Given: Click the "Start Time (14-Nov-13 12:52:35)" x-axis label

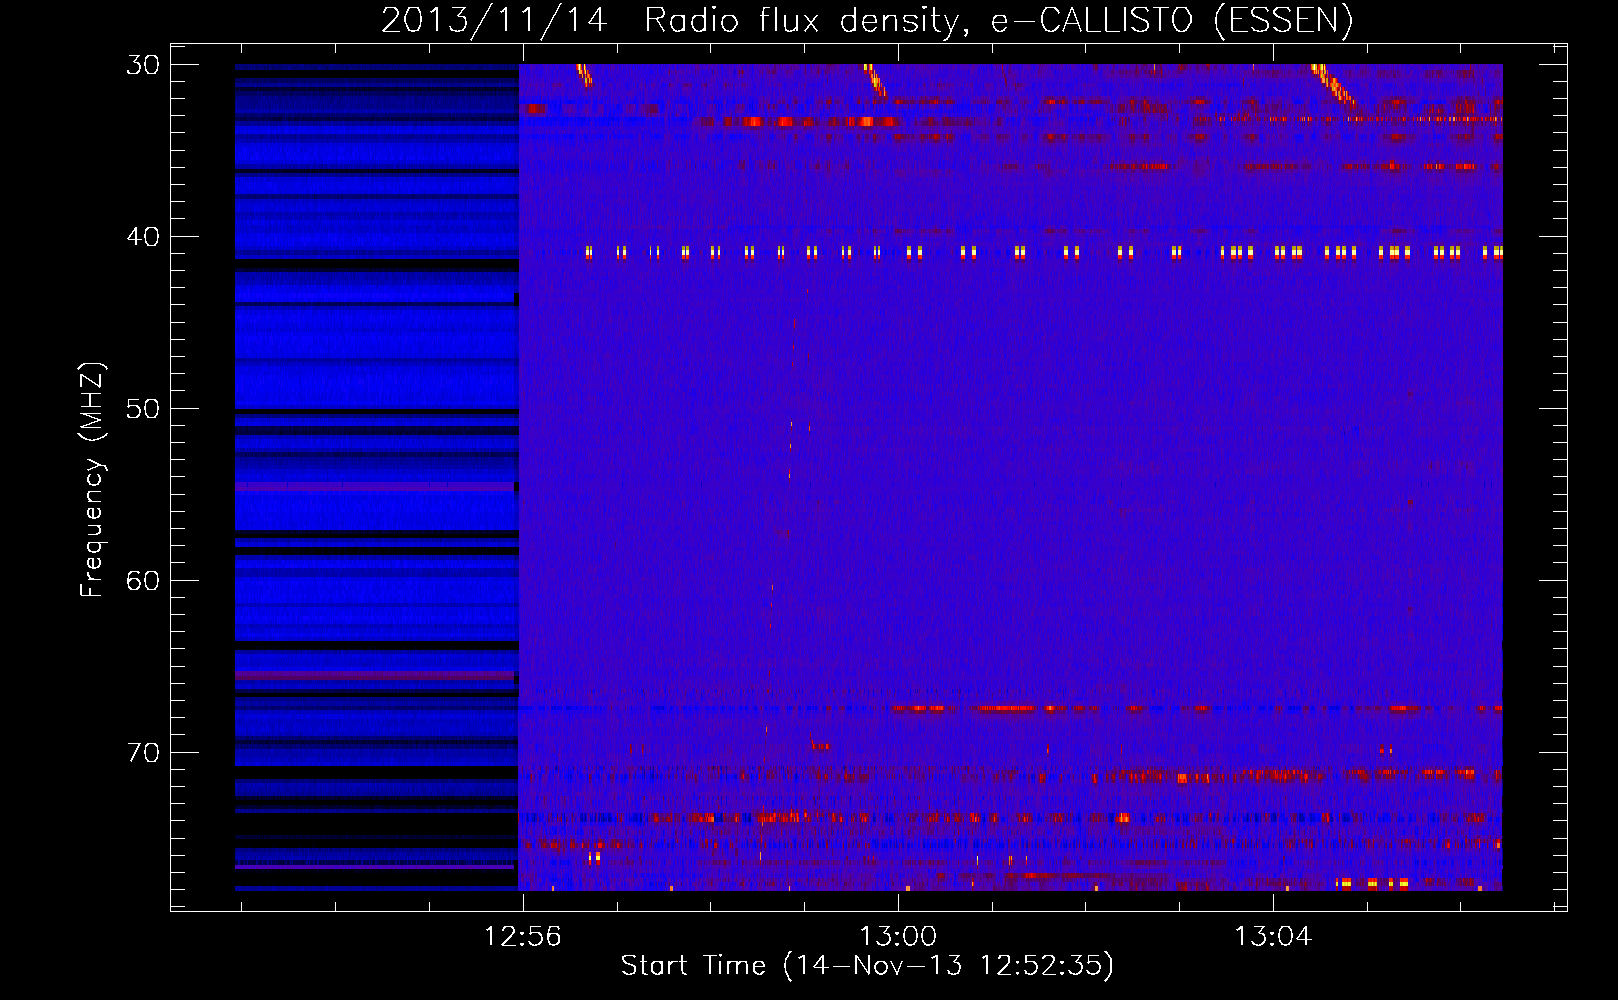Looking at the screenshot, I should [867, 966].
